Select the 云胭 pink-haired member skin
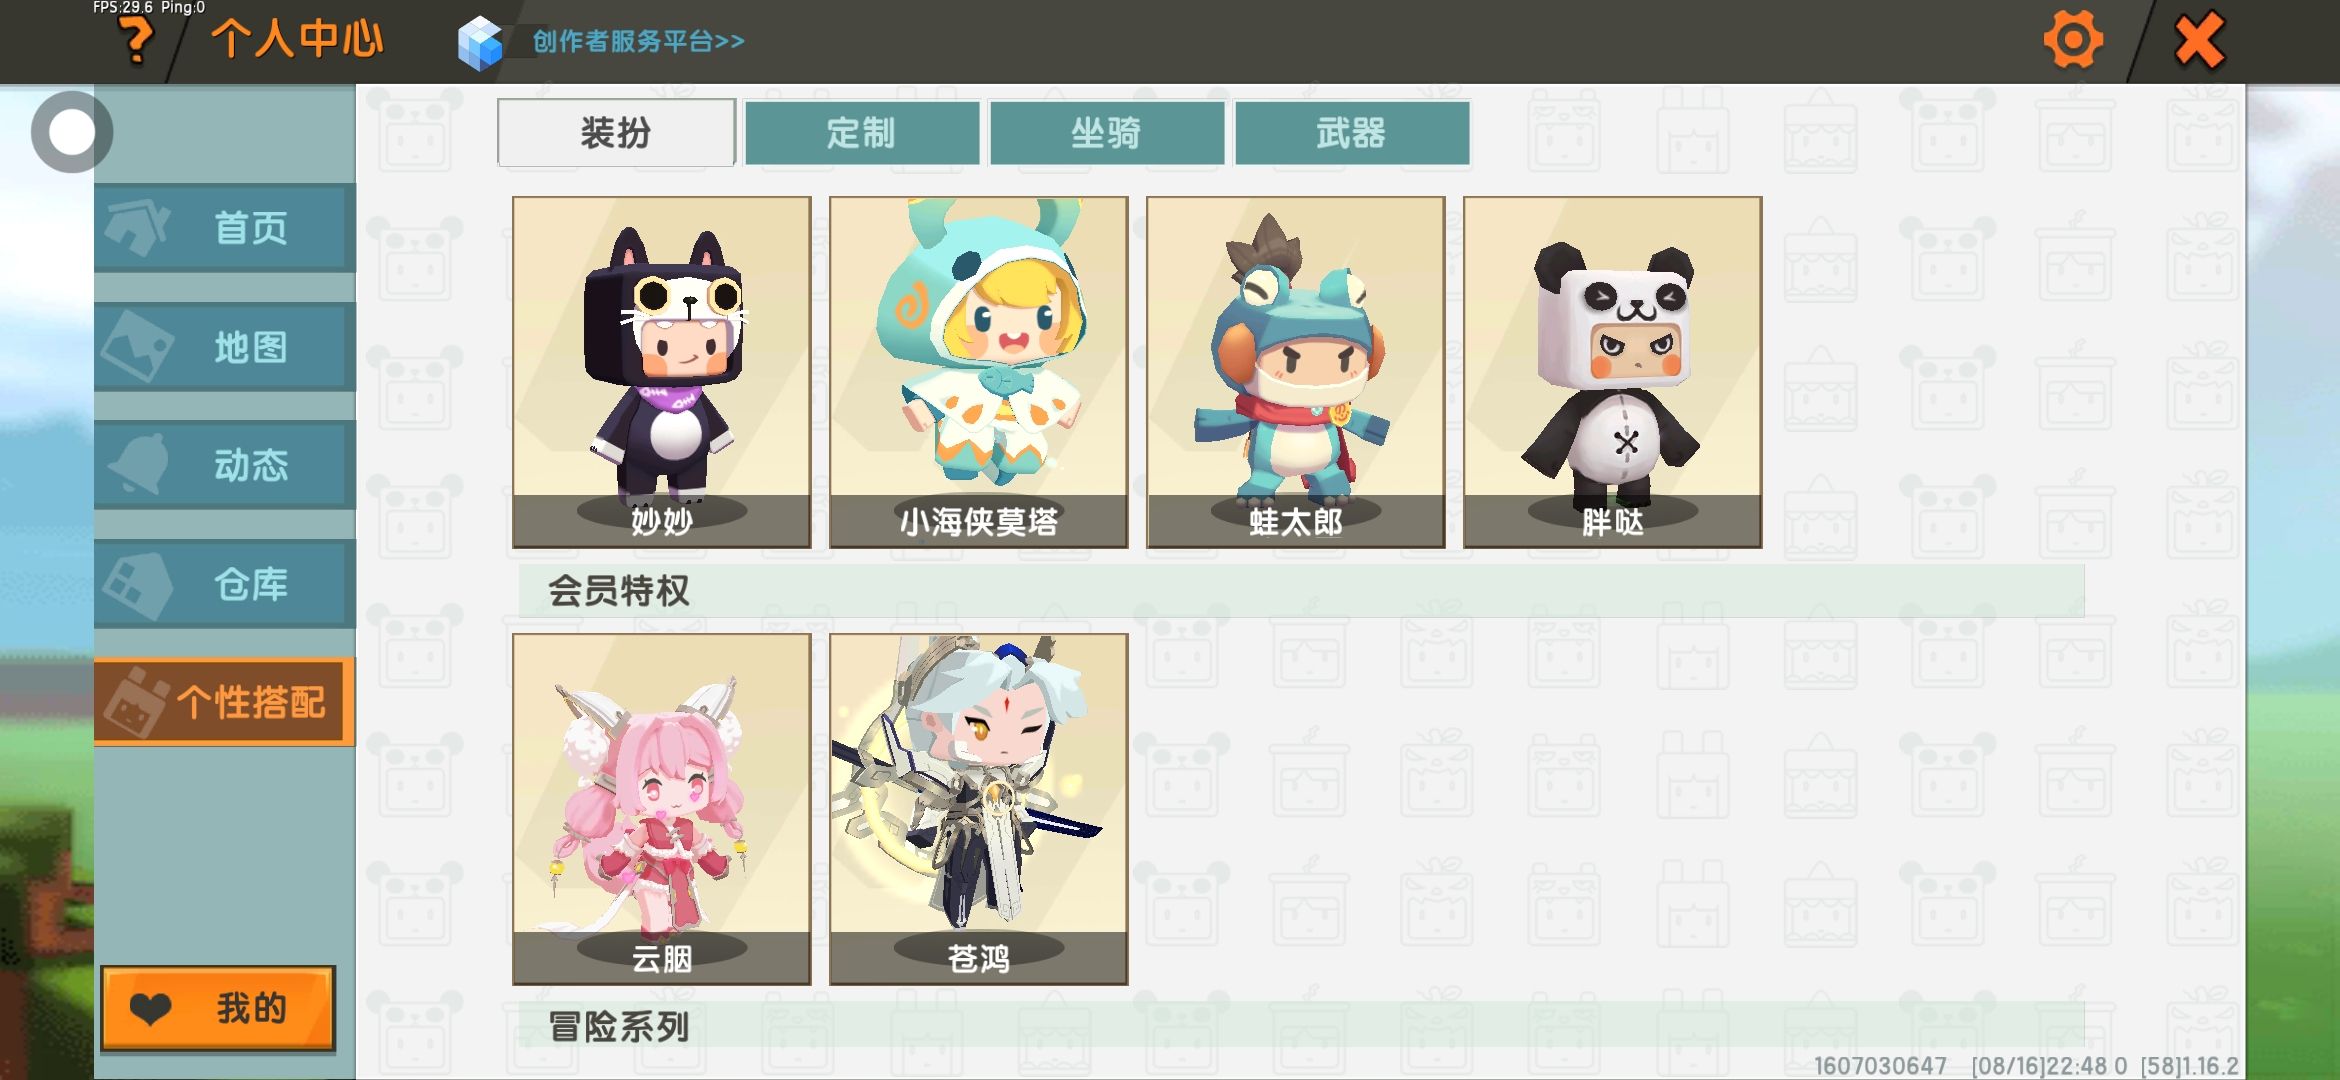The height and width of the screenshot is (1080, 2340). [662, 809]
